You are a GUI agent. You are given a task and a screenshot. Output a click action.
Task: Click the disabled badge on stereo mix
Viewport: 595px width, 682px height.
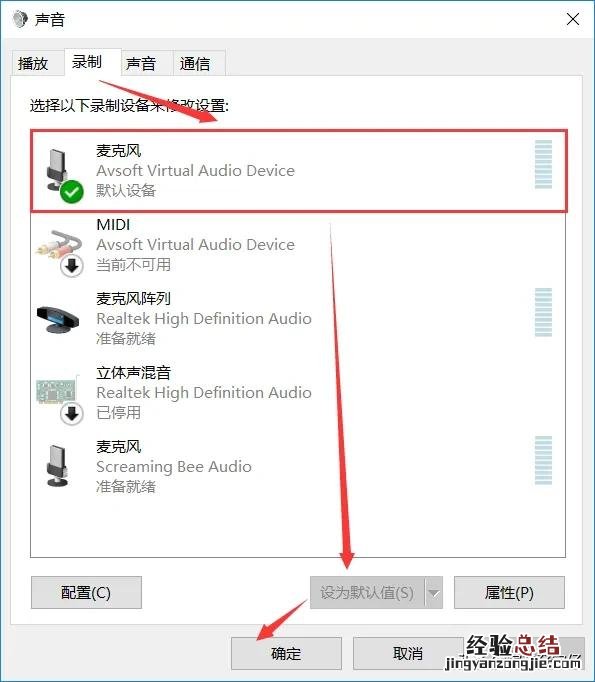[x=72, y=414]
